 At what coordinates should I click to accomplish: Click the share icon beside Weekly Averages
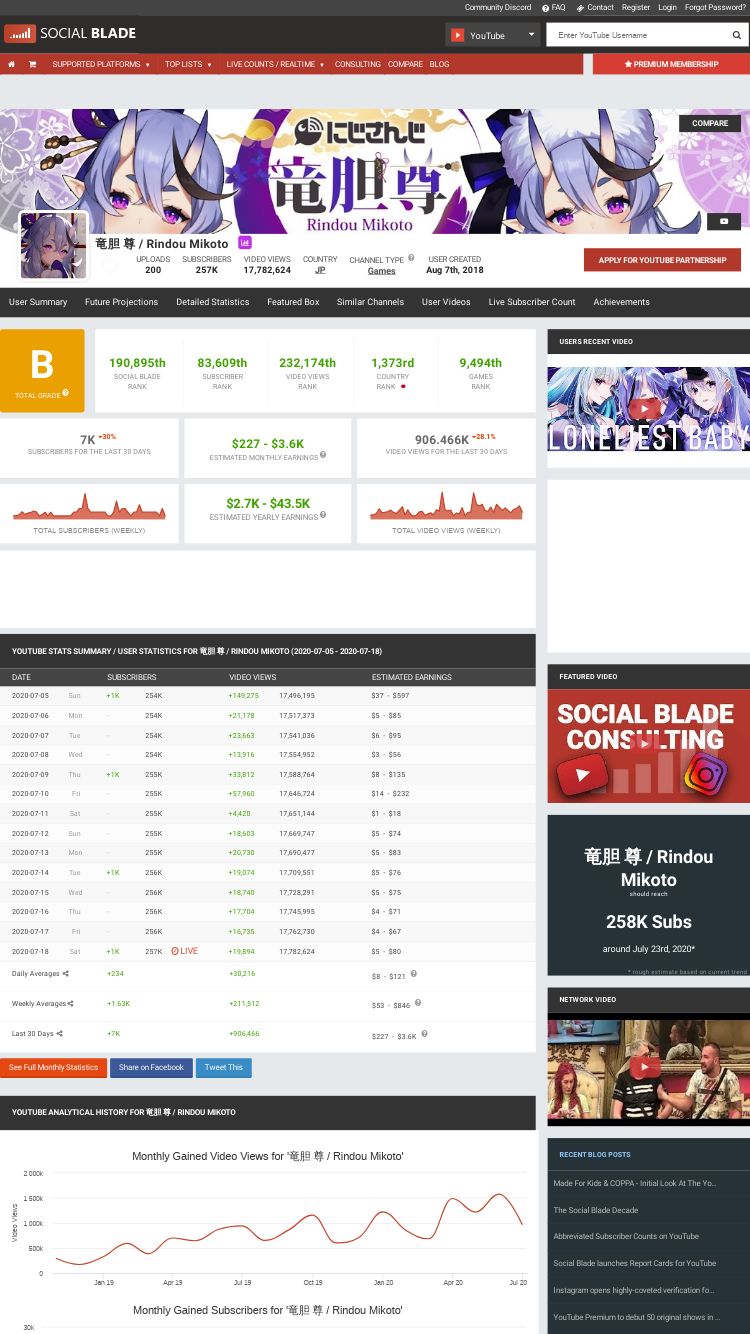[72, 1003]
